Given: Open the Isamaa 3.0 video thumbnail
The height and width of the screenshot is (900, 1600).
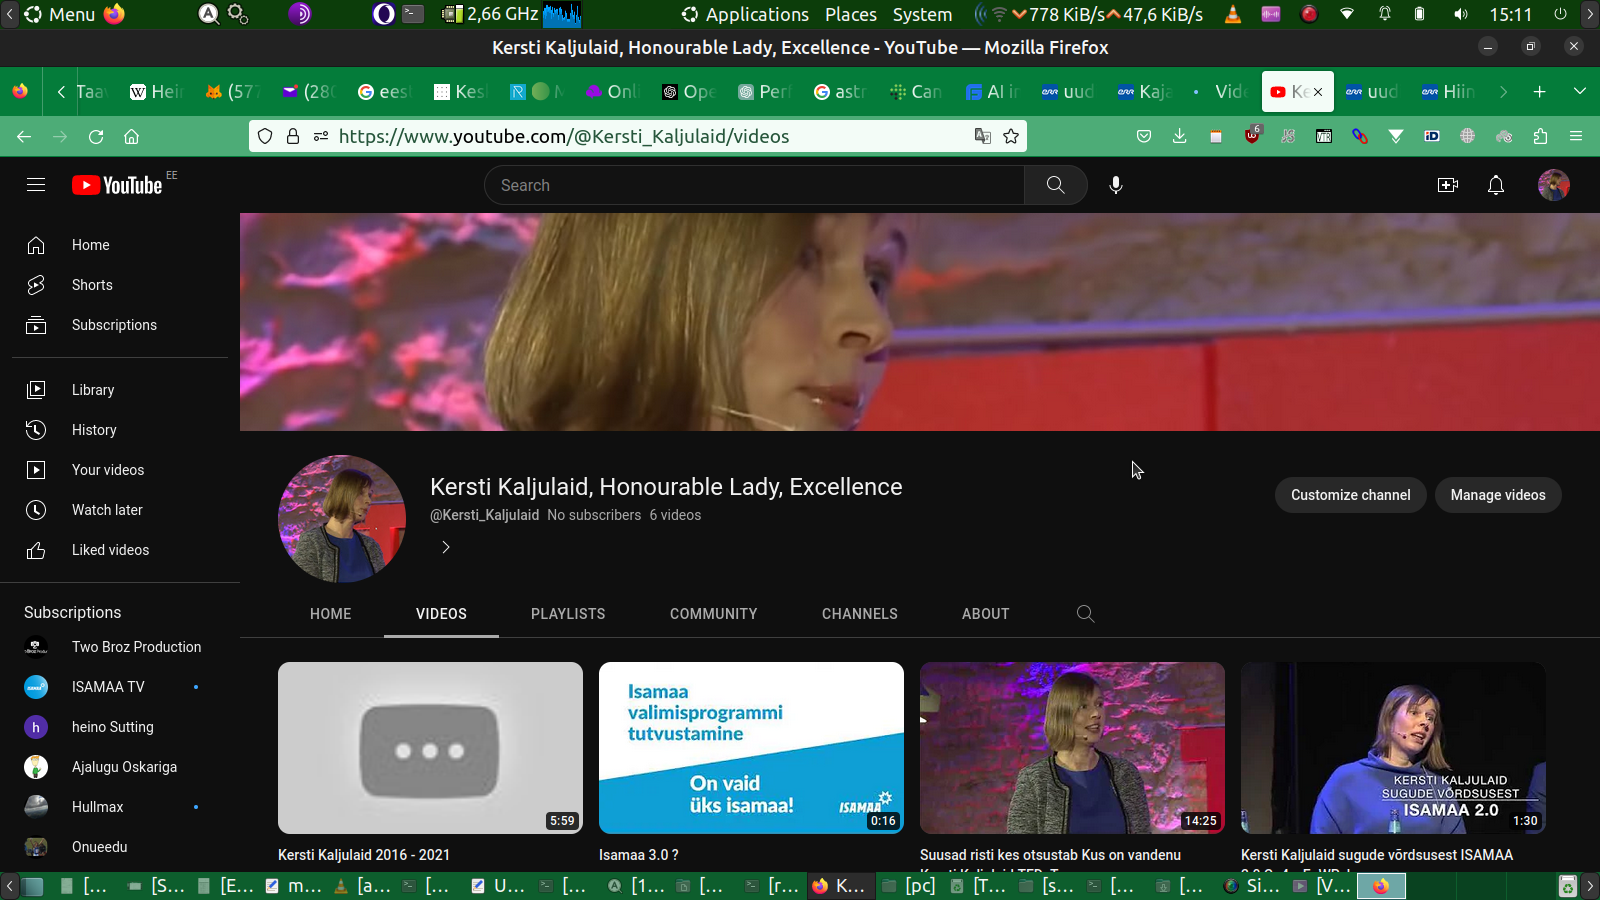Looking at the screenshot, I should click(751, 747).
